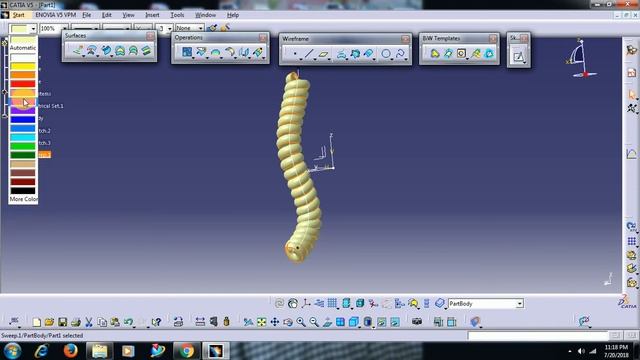Open the fill color dropdown arrow
Viewport: 640px width, 360px height.
[33, 29]
